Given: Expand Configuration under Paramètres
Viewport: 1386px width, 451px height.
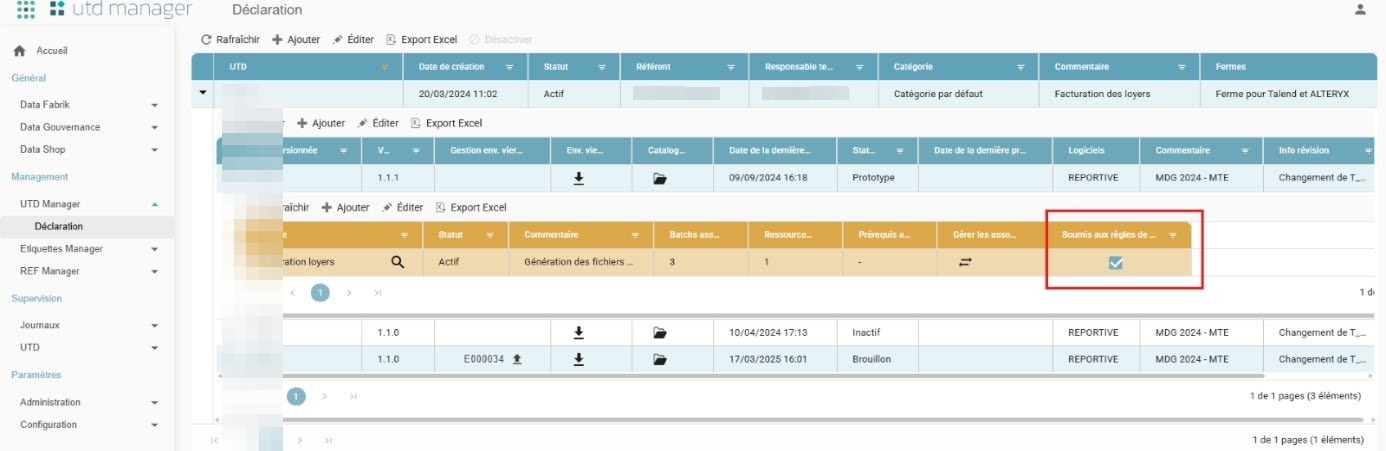Looking at the screenshot, I should click(x=155, y=425).
